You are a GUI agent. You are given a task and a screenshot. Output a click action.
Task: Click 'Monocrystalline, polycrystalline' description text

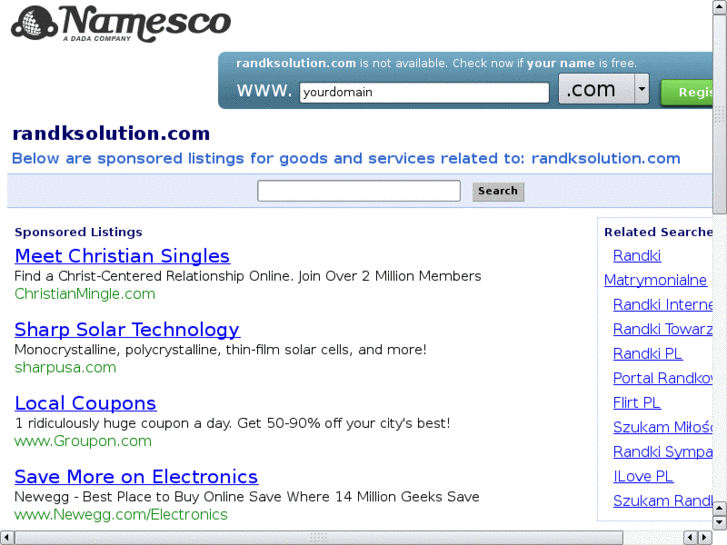coord(220,350)
